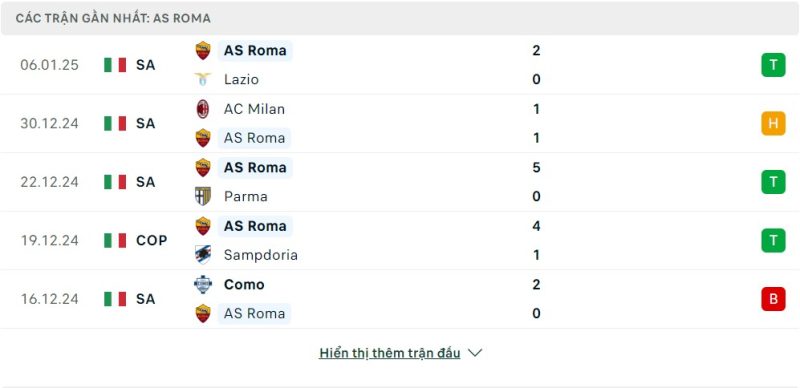Click the AC Milan club crest

203,109
